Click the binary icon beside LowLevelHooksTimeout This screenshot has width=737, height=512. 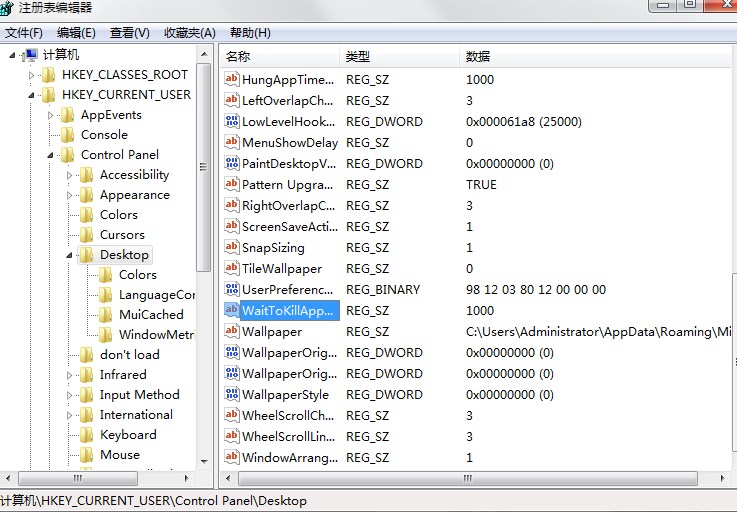[x=232, y=121]
